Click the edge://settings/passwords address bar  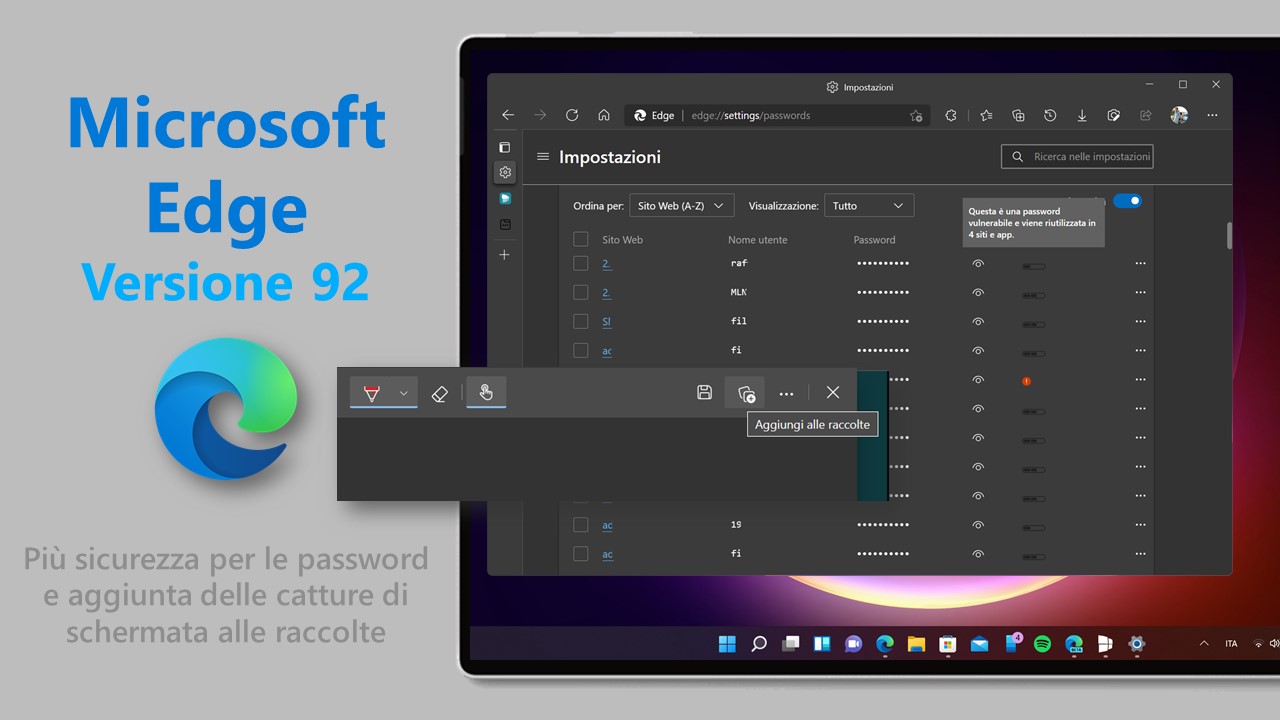[775, 116]
